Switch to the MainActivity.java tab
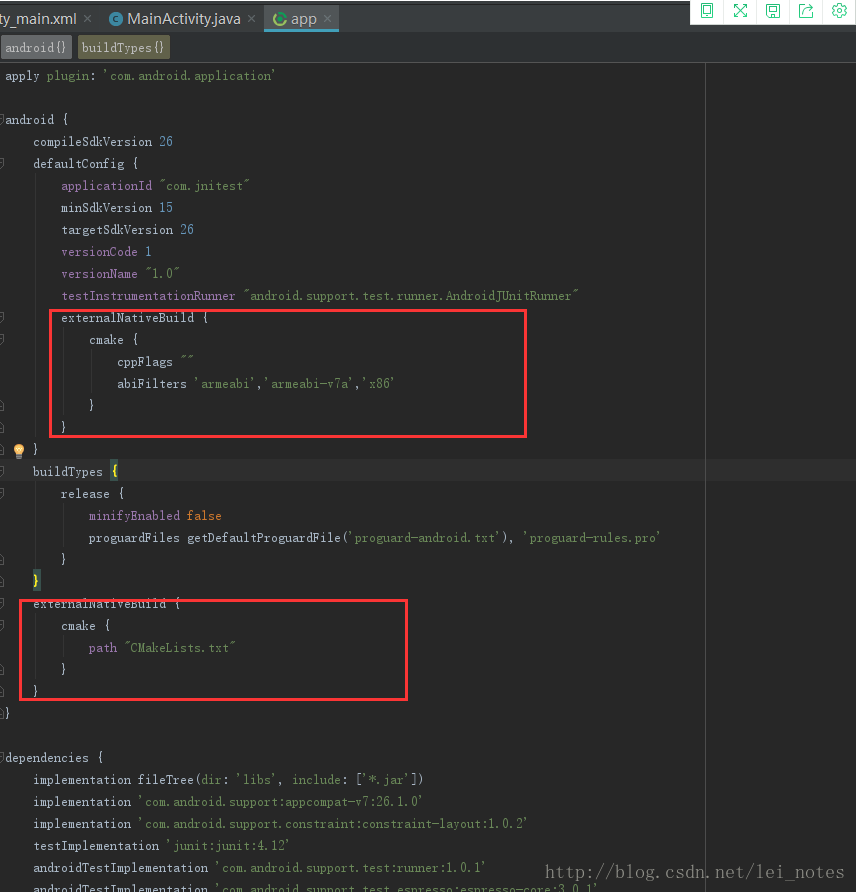The image size is (856, 892). click(x=184, y=19)
